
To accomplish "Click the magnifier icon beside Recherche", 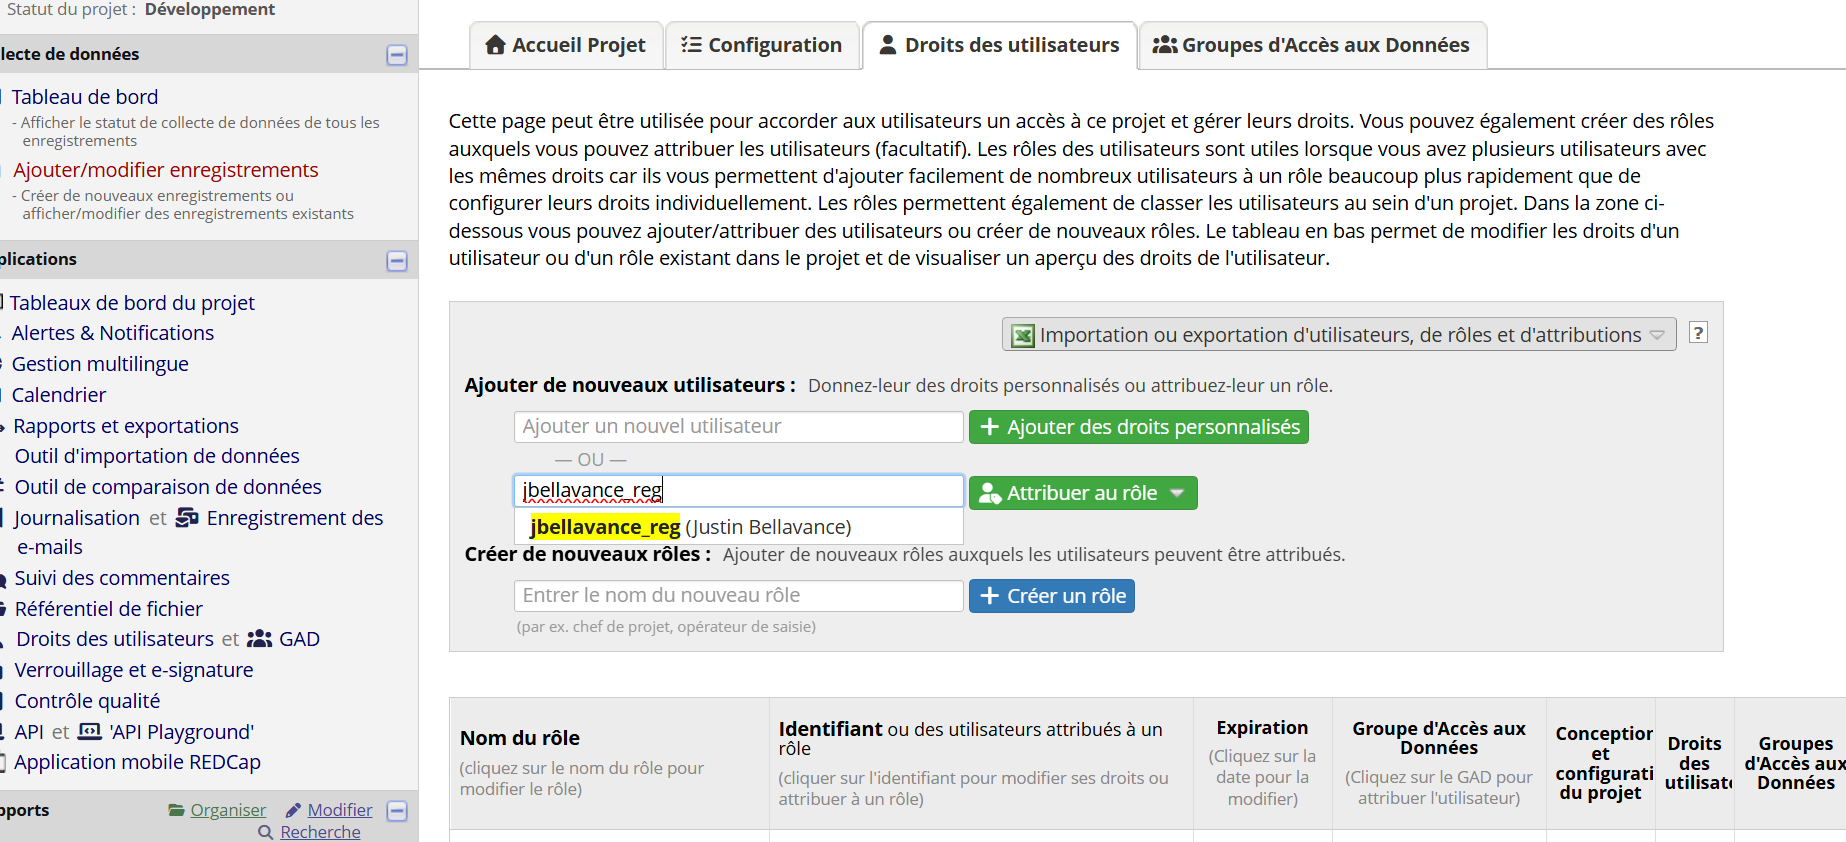I will [x=265, y=832].
